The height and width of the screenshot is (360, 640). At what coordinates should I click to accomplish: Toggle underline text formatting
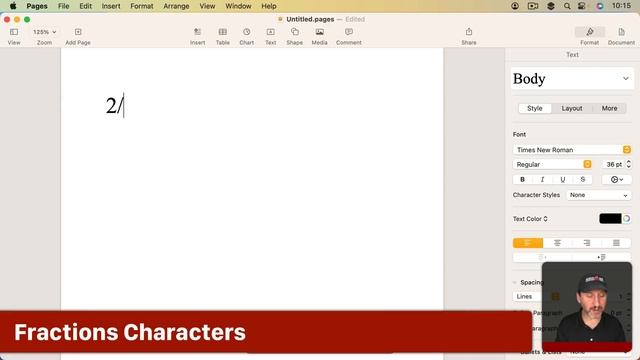tap(562, 180)
